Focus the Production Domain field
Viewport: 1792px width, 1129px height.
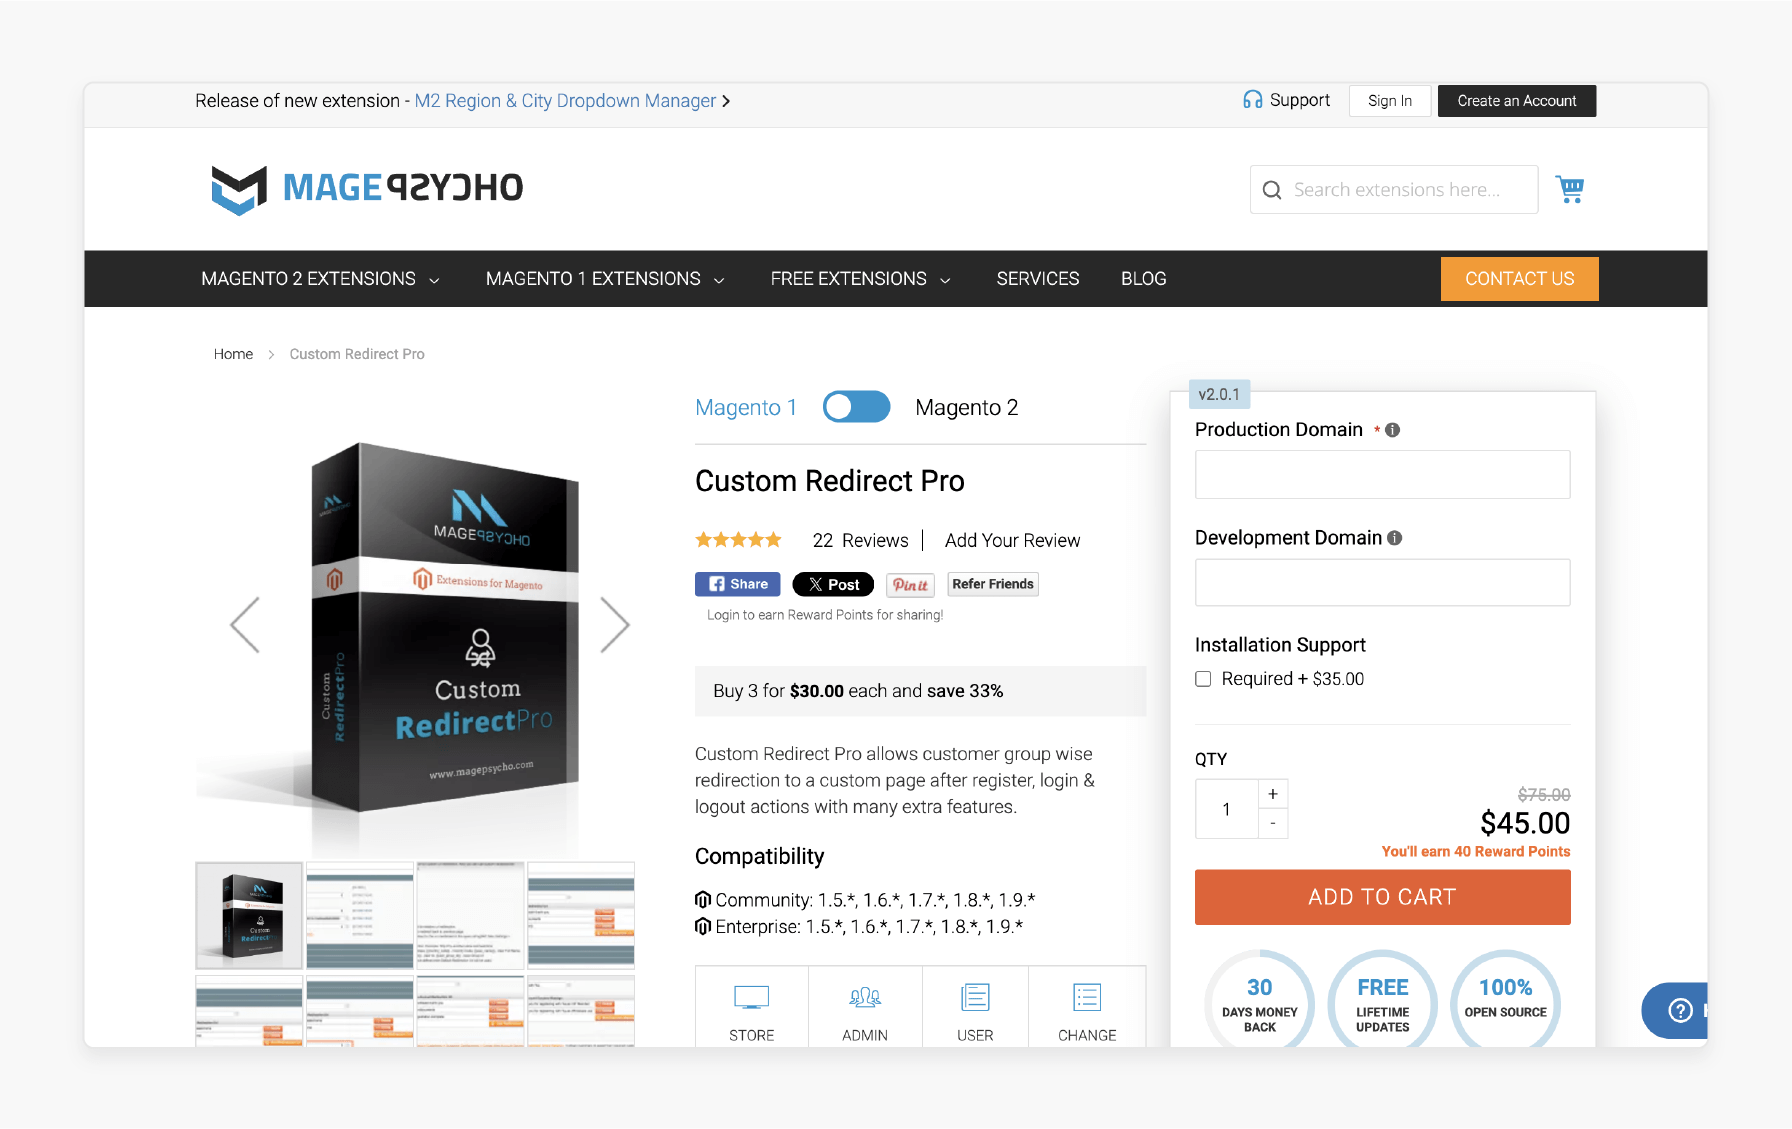(1383, 474)
